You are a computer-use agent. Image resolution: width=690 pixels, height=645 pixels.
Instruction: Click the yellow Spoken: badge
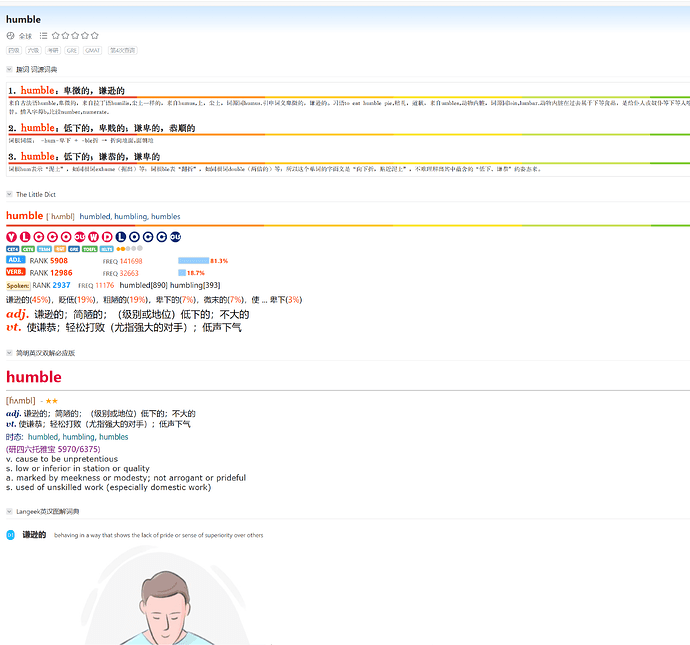pos(18,286)
